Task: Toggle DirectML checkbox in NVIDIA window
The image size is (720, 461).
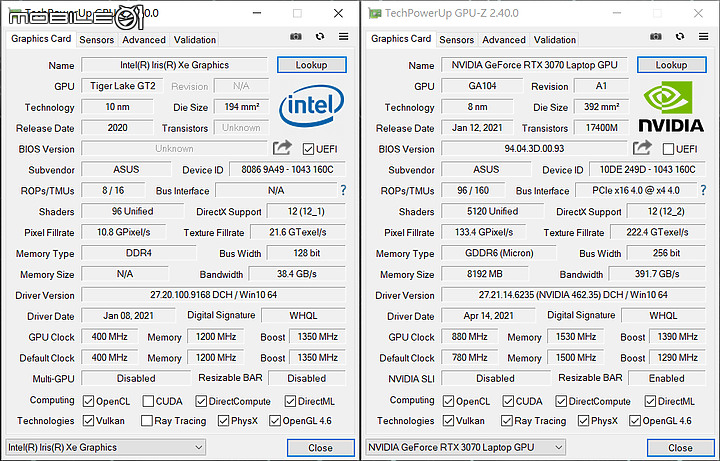Action: click(650, 401)
